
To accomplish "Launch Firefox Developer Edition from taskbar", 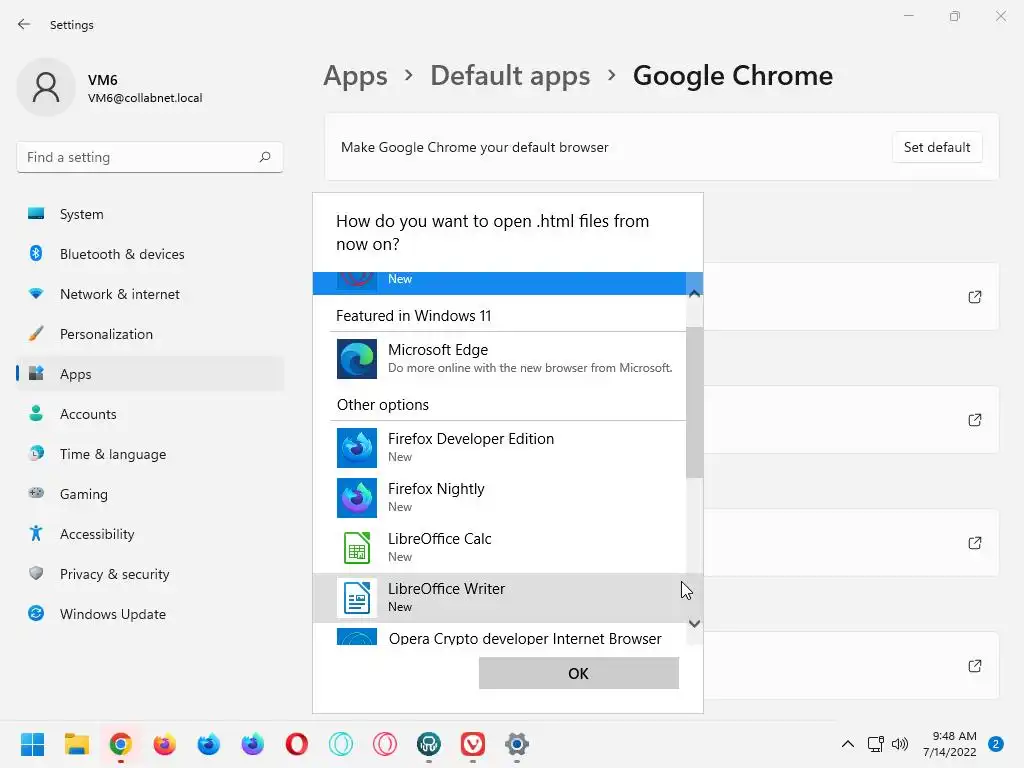I will coord(208,744).
